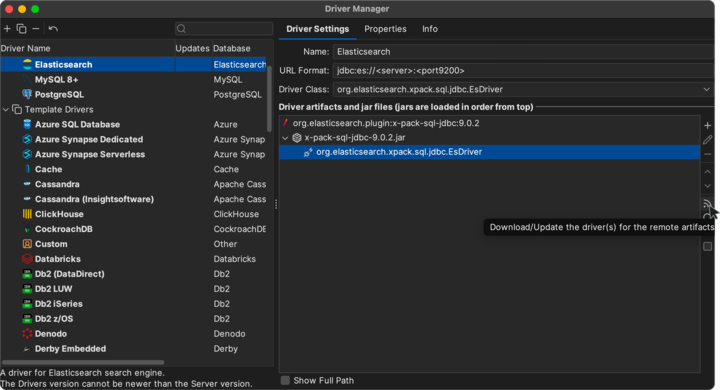Image resolution: width=720 pixels, height=390 pixels.
Task: Click the ClickHouse driver icon
Action: click(x=27, y=214)
